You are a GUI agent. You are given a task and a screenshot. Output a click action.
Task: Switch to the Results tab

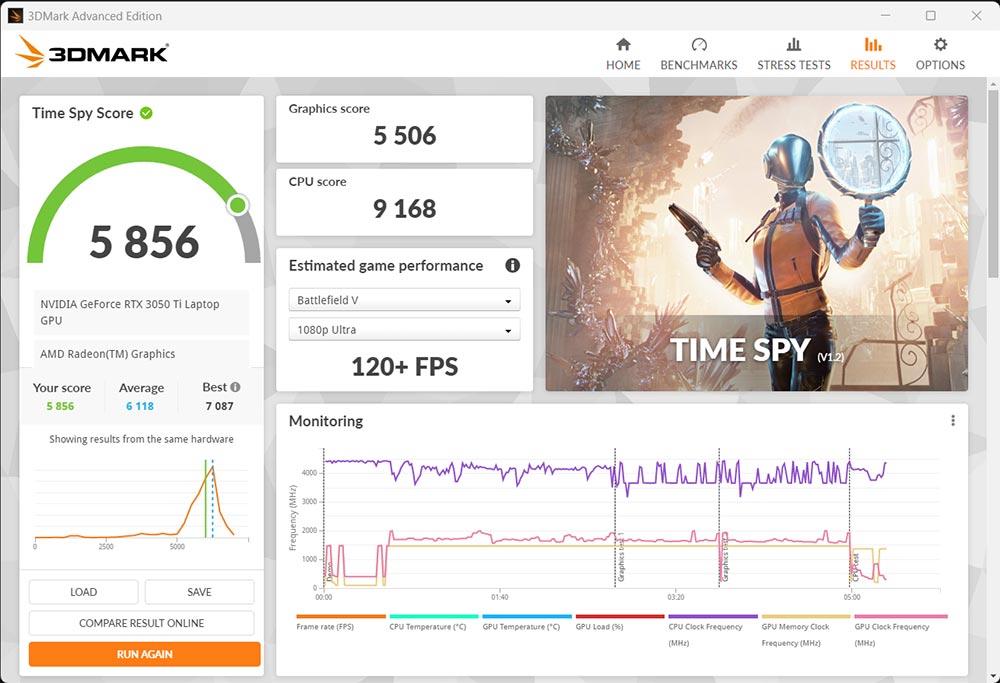[x=873, y=54]
